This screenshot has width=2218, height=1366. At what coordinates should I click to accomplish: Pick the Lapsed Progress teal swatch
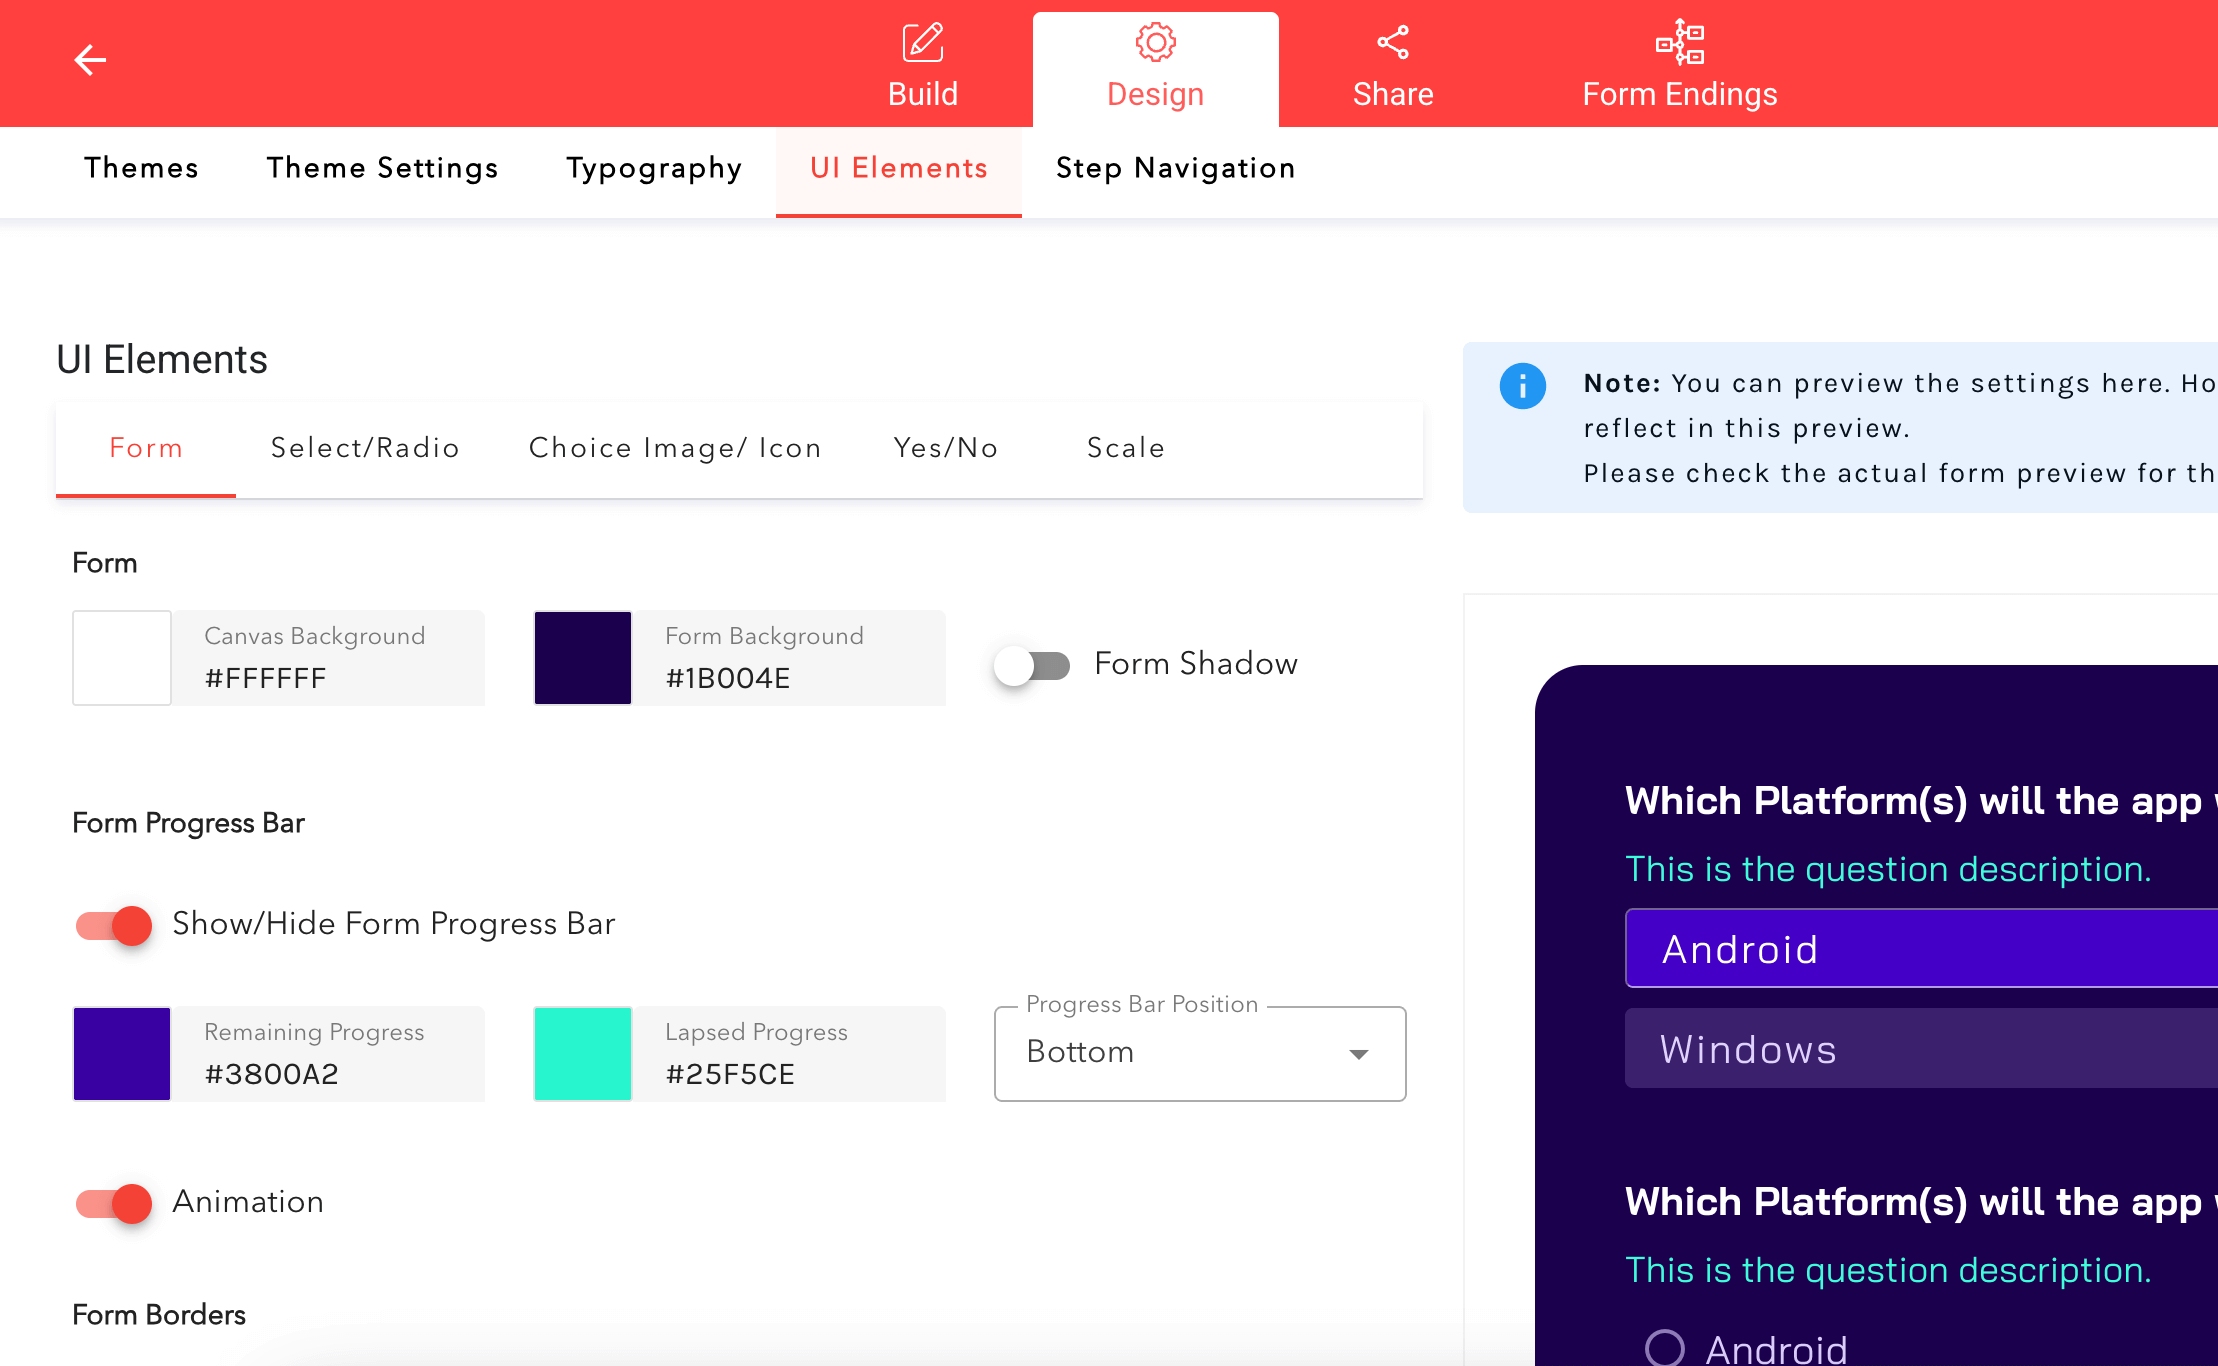[x=583, y=1054]
